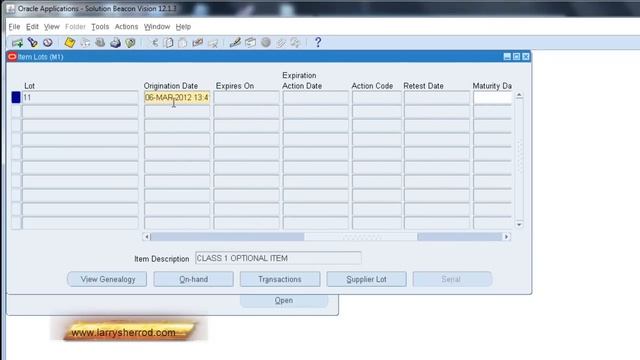The height and width of the screenshot is (360, 640).
Task: Click the Zoom toolbar icon
Action: (251, 42)
